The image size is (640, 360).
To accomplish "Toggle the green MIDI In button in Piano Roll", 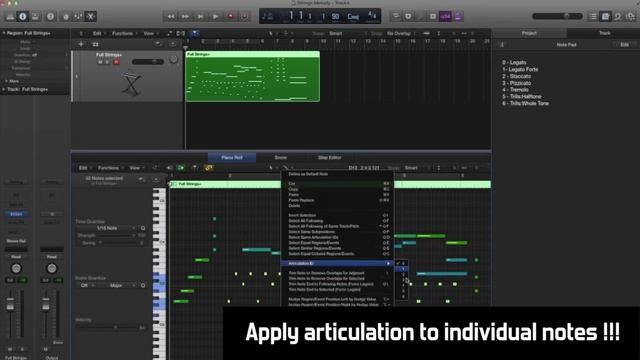I will (180, 168).
